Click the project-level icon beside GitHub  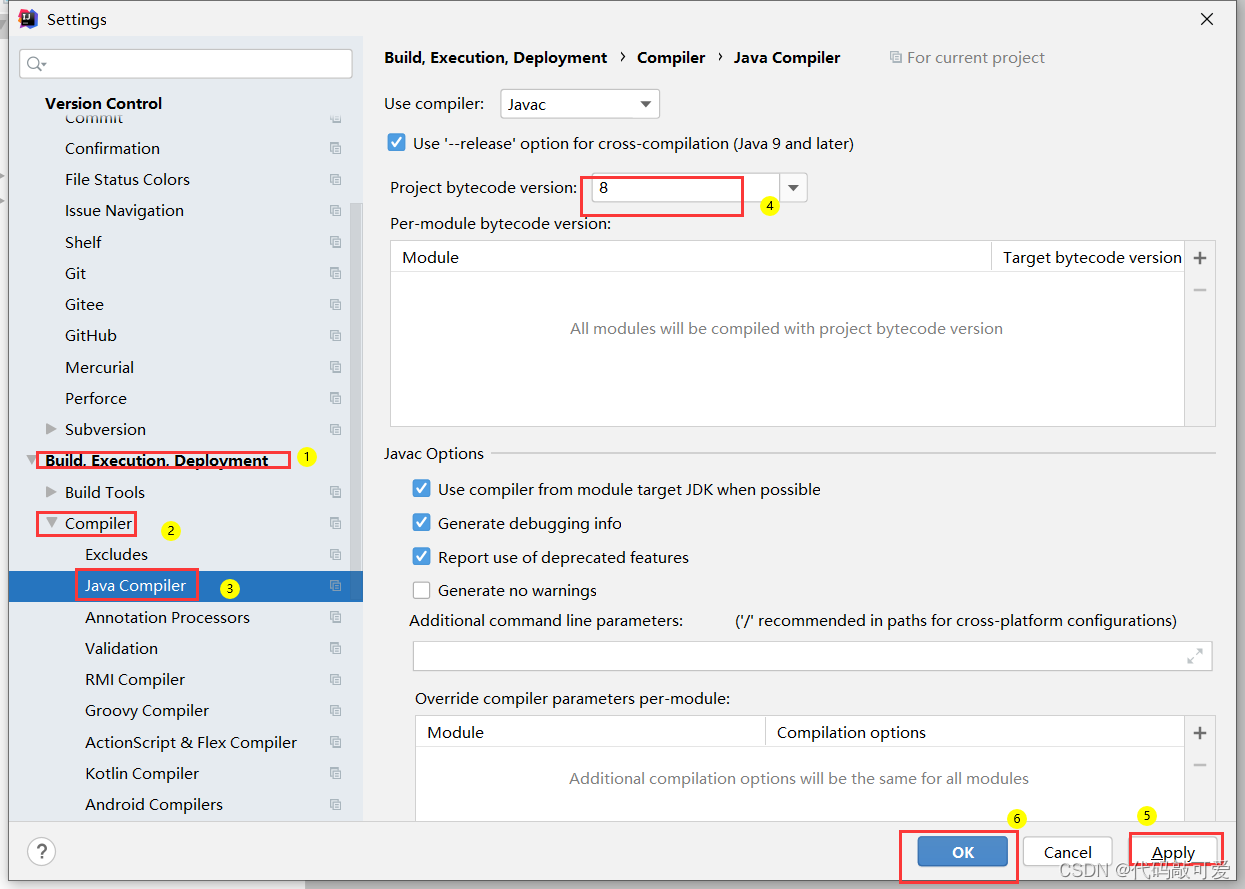(335, 336)
